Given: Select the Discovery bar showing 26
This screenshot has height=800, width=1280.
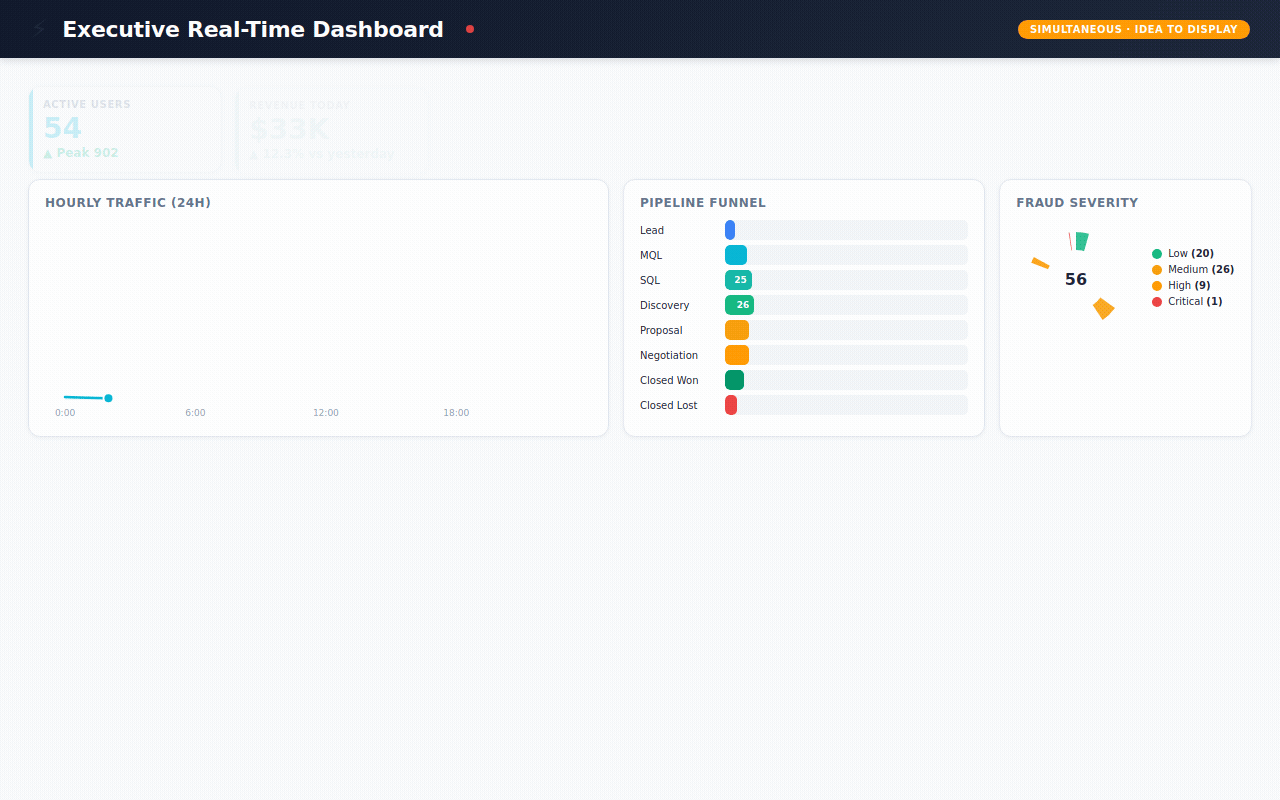Looking at the screenshot, I should (739, 305).
